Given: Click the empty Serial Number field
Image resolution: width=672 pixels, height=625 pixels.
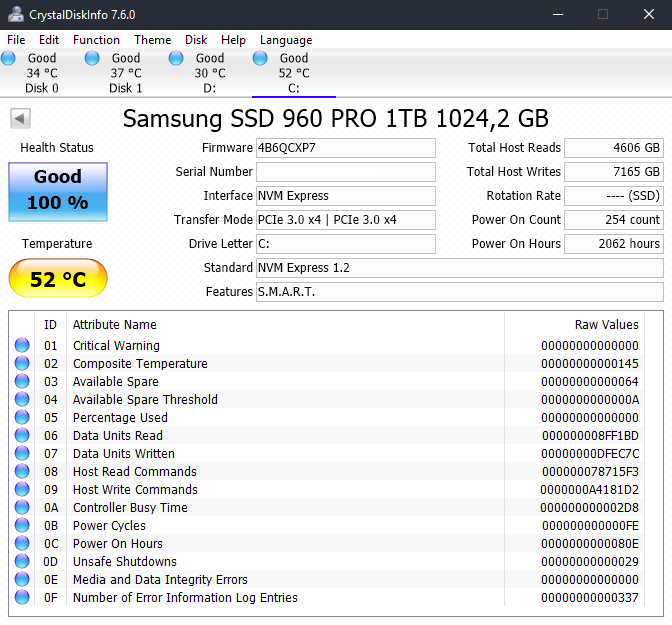Looking at the screenshot, I should [346, 172].
